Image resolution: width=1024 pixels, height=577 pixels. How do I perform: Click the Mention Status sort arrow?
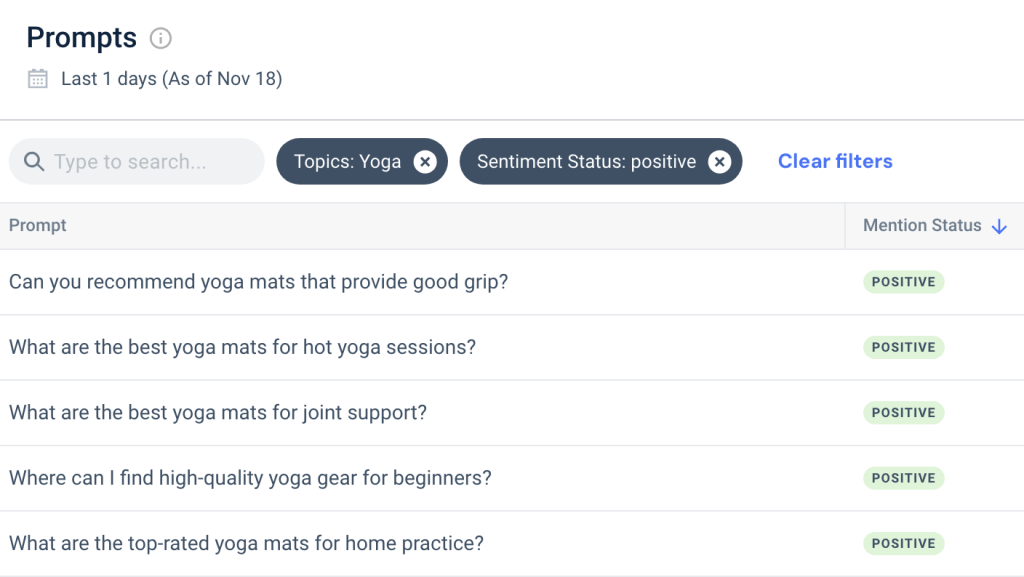pos(998,226)
